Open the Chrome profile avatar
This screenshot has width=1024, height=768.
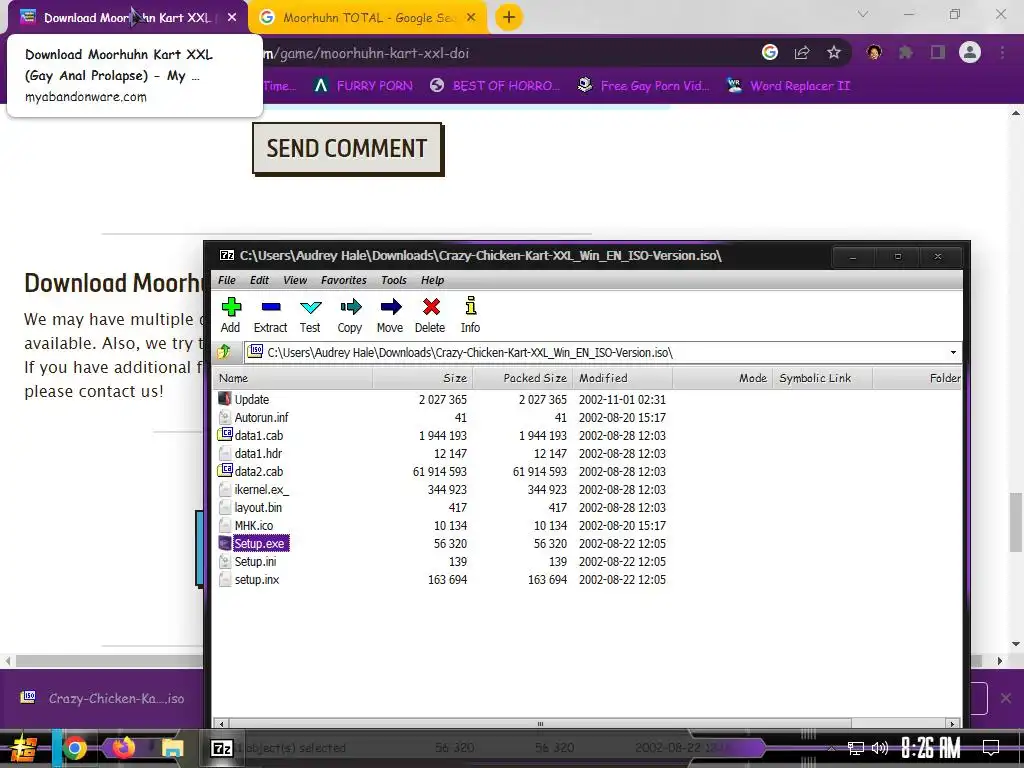point(970,52)
